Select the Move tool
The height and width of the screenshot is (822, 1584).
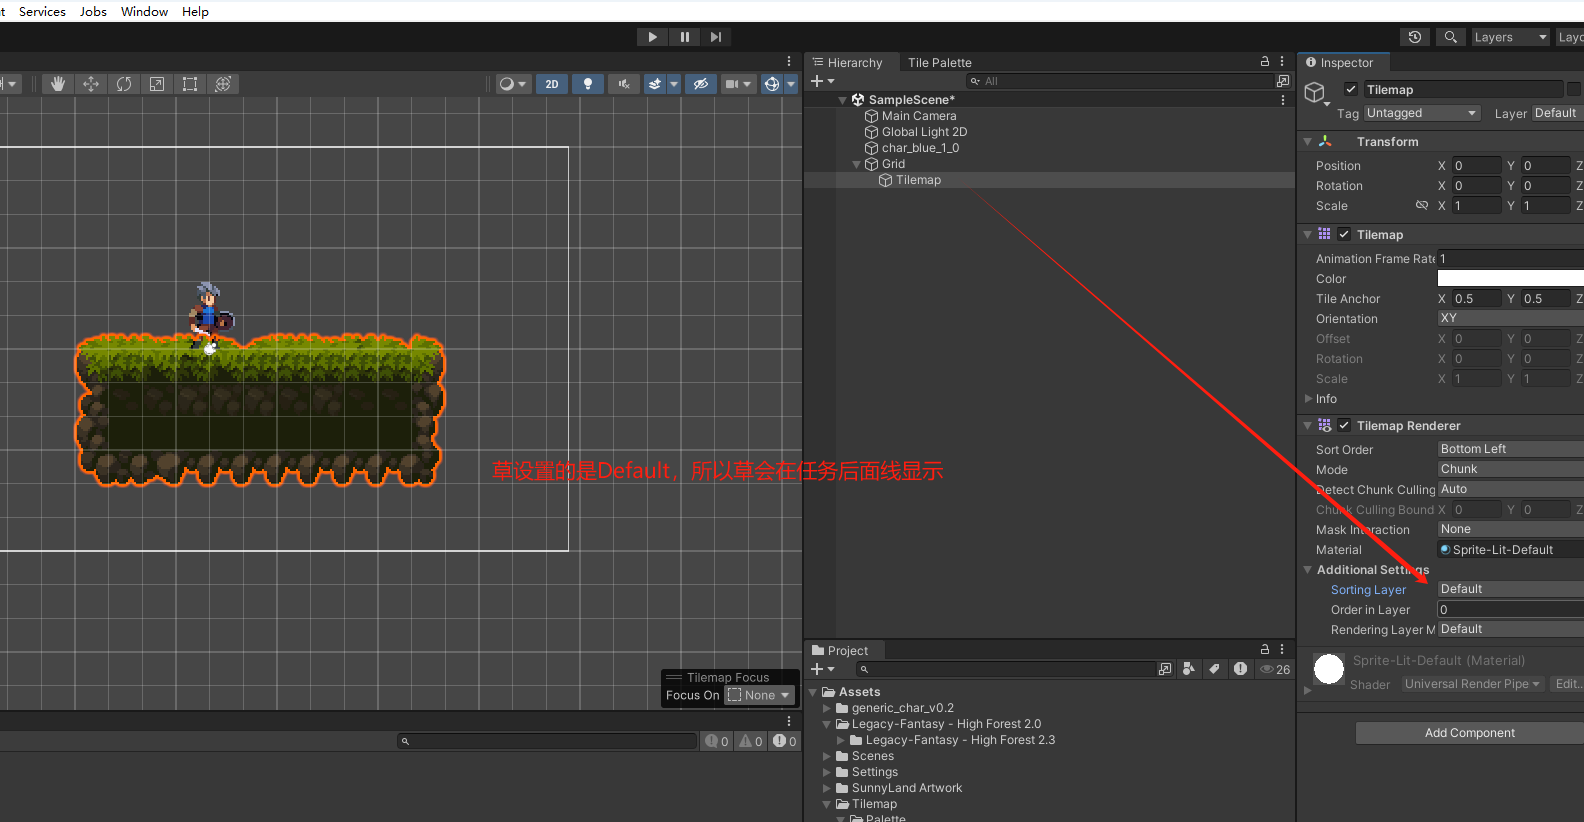pyautogui.click(x=91, y=84)
